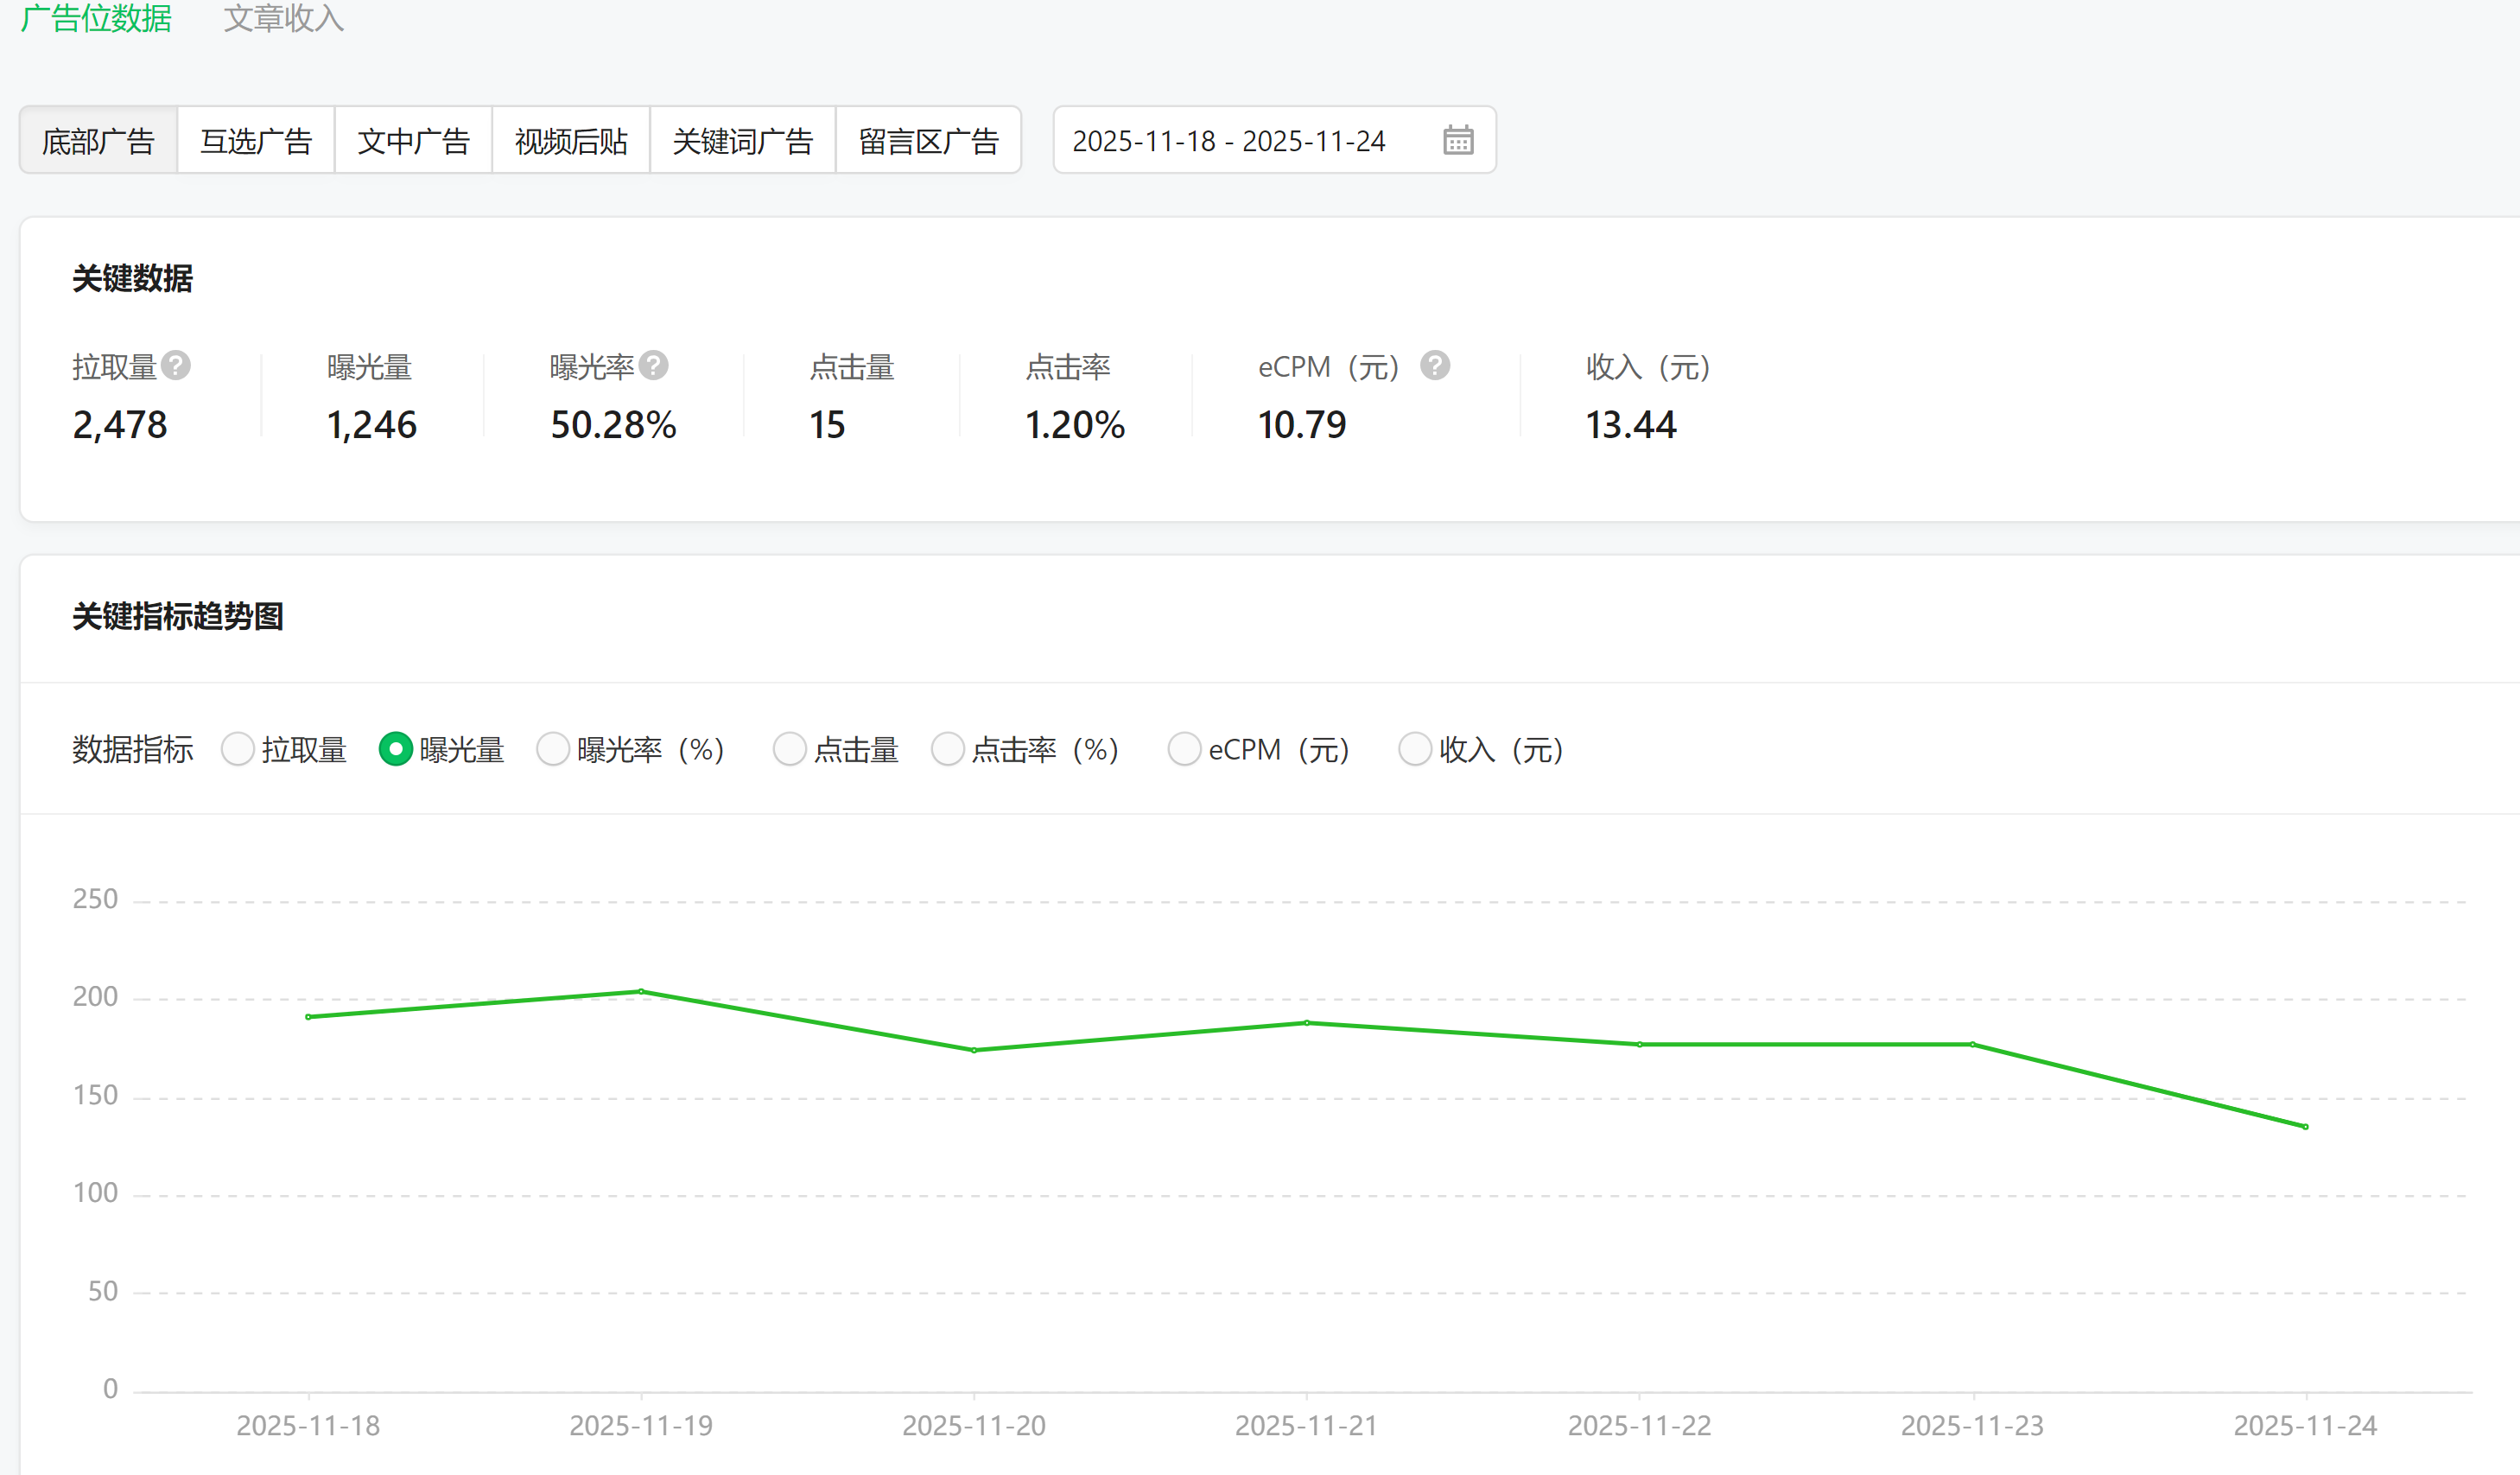
Task: Open the date range picker field
Action: click(1230, 140)
